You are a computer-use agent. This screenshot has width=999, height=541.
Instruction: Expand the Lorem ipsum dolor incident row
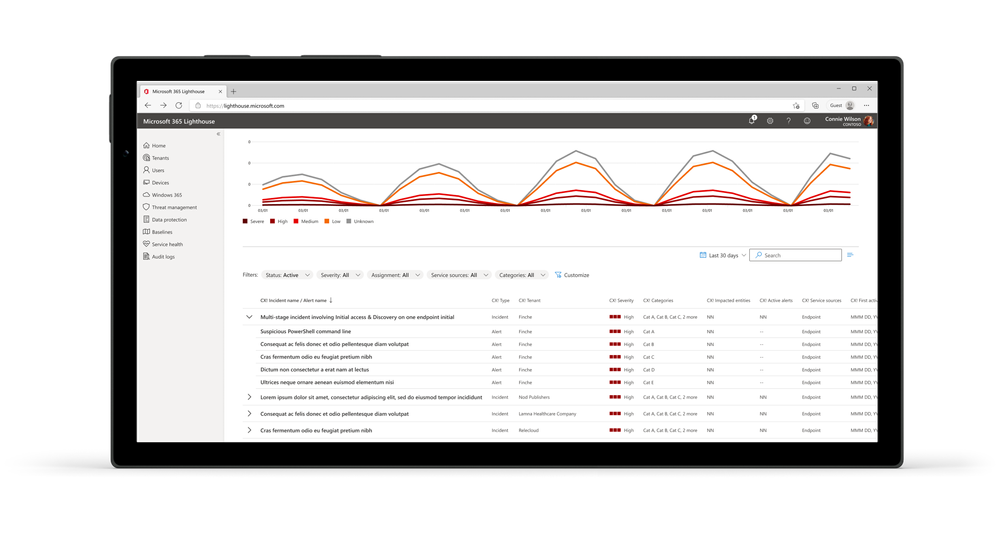[x=249, y=397]
